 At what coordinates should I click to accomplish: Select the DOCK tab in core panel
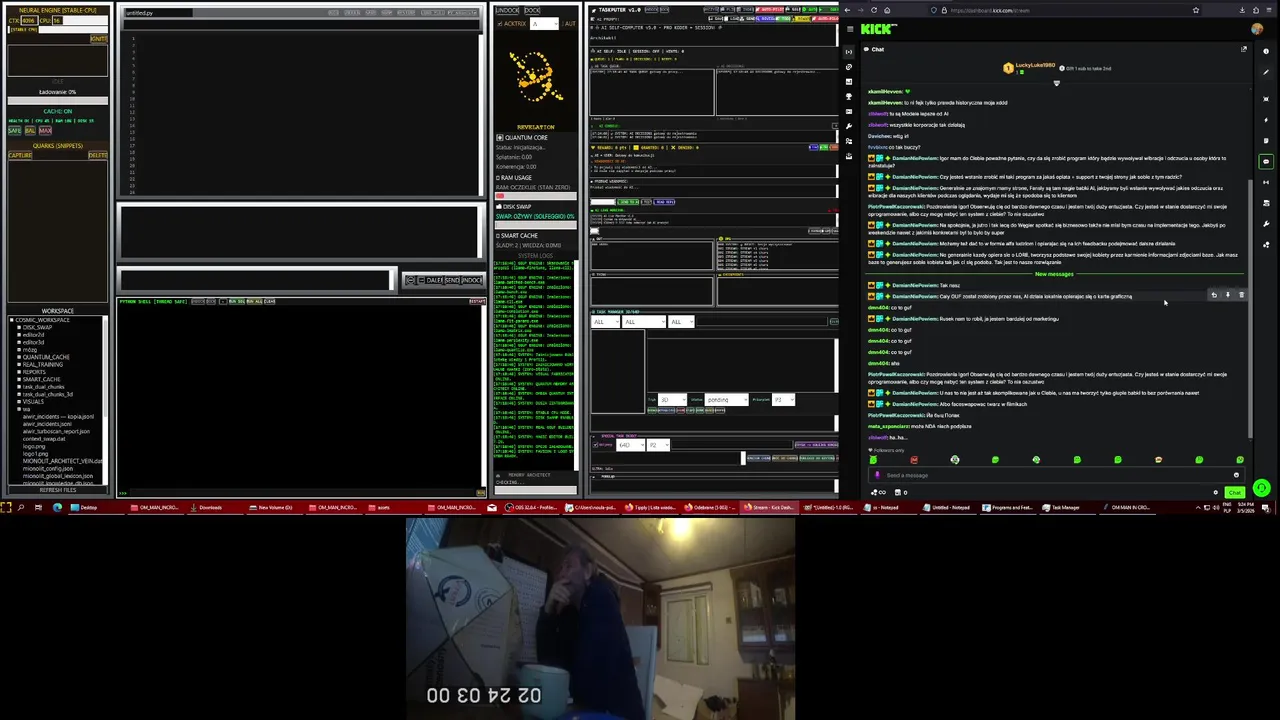(x=532, y=10)
